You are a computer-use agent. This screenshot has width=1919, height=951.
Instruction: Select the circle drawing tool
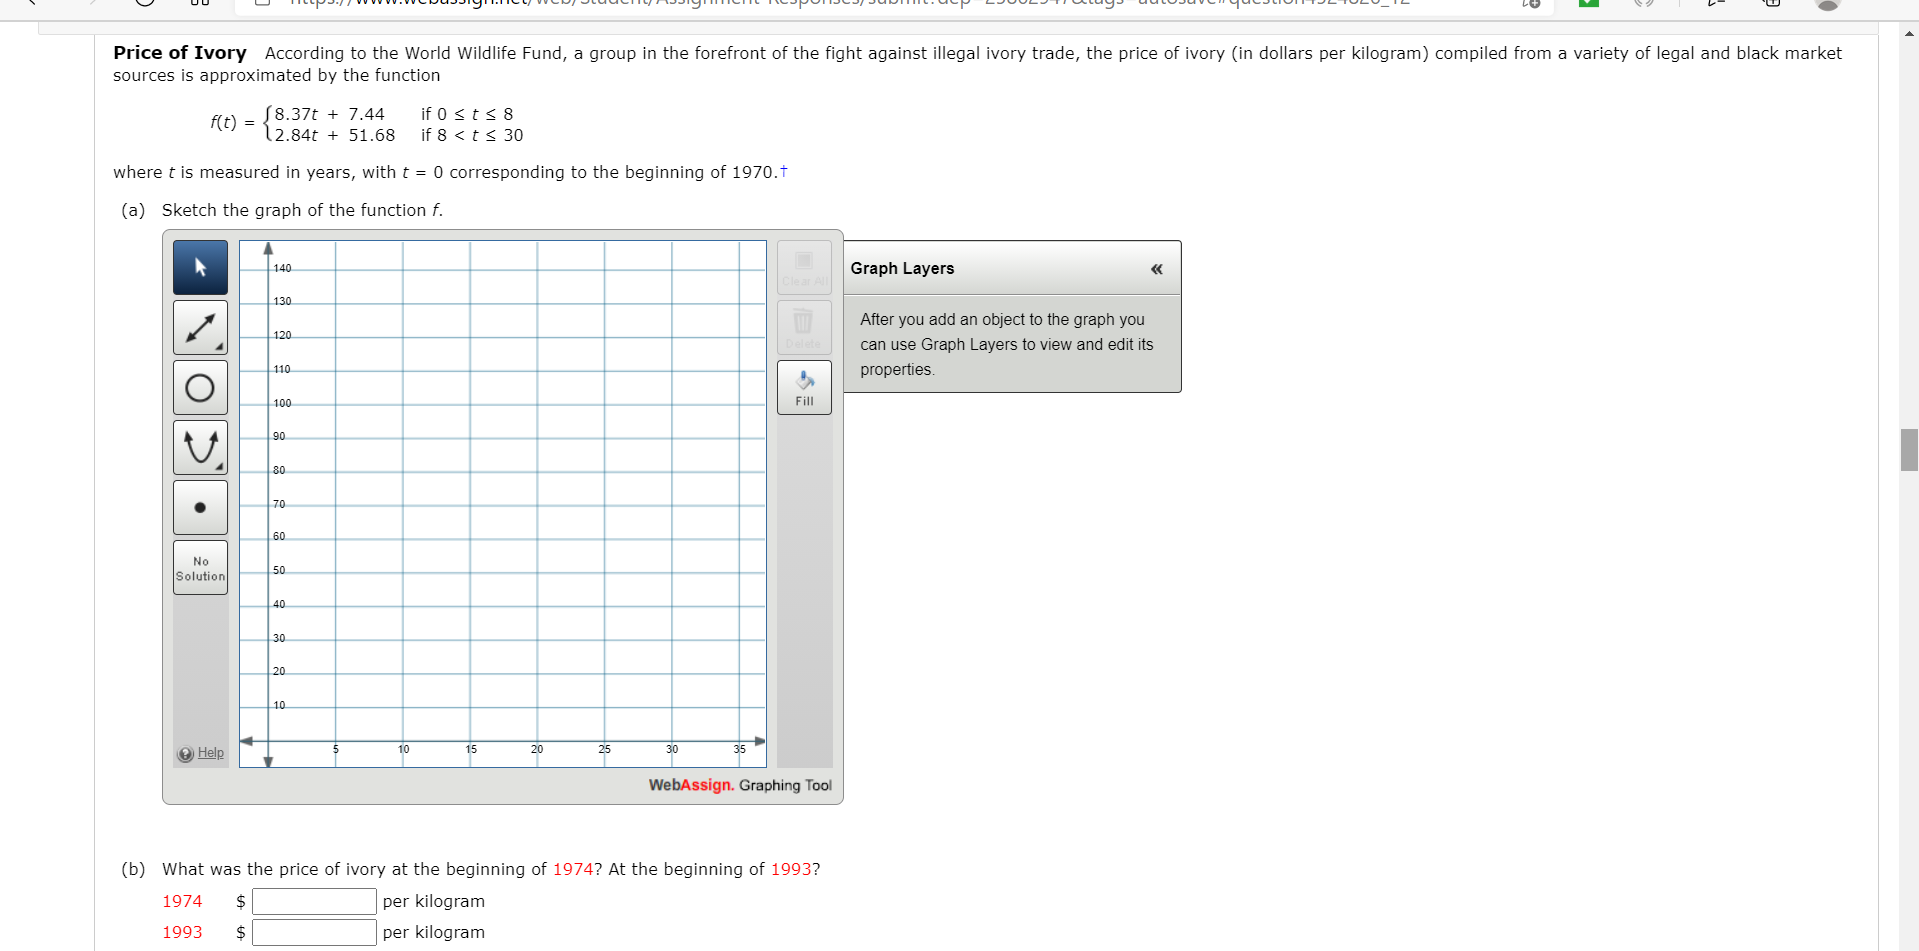200,387
